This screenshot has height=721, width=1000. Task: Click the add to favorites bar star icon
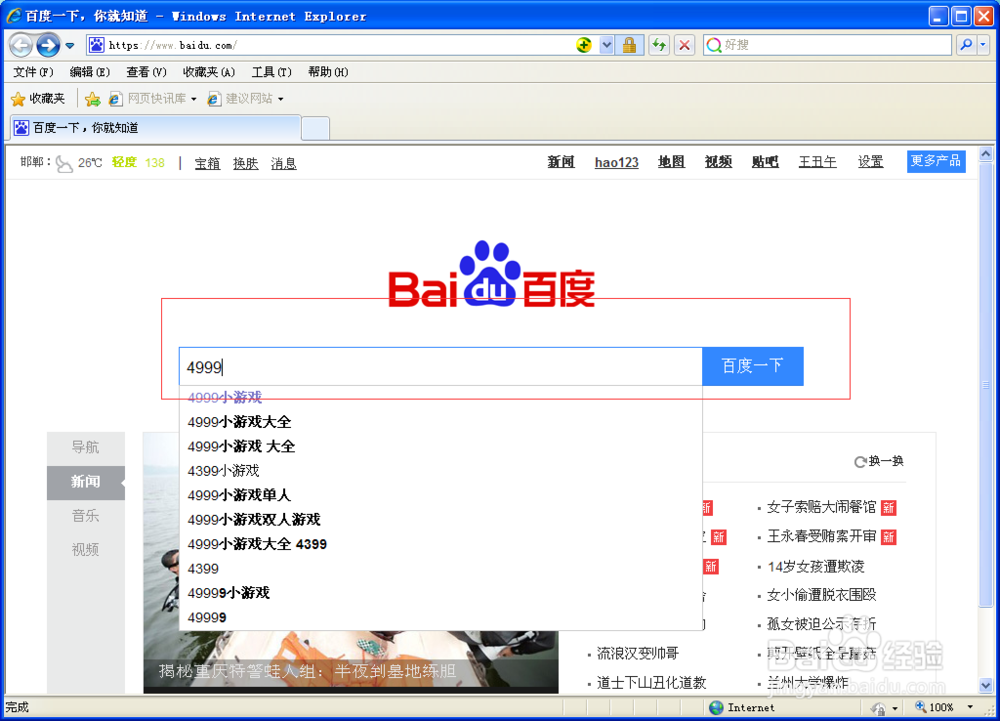tap(92, 99)
